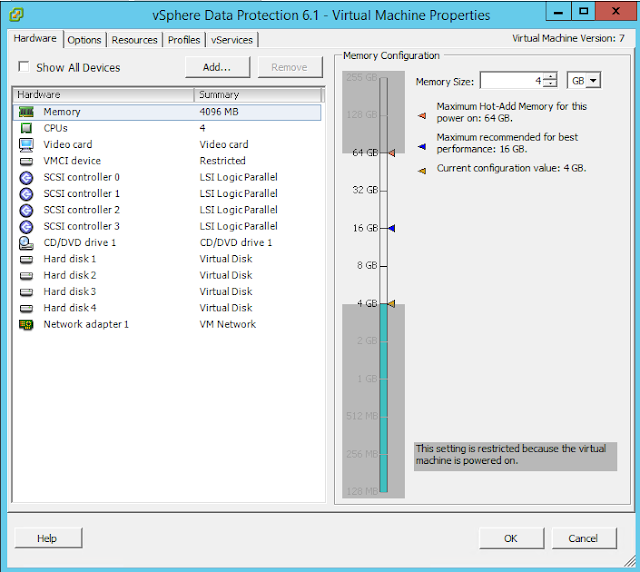640x572 pixels.
Task: Click the 8 GB tick label on slider
Action: pos(367,265)
